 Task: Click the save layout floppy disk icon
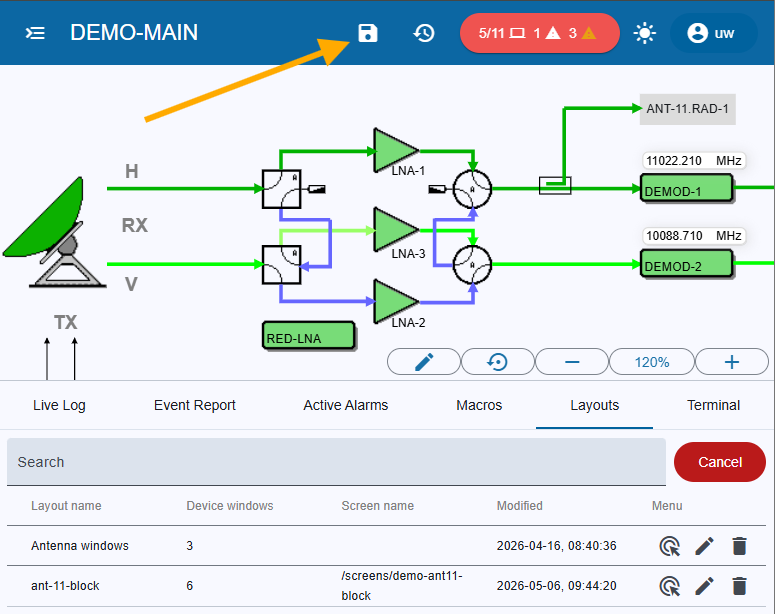coord(367,33)
